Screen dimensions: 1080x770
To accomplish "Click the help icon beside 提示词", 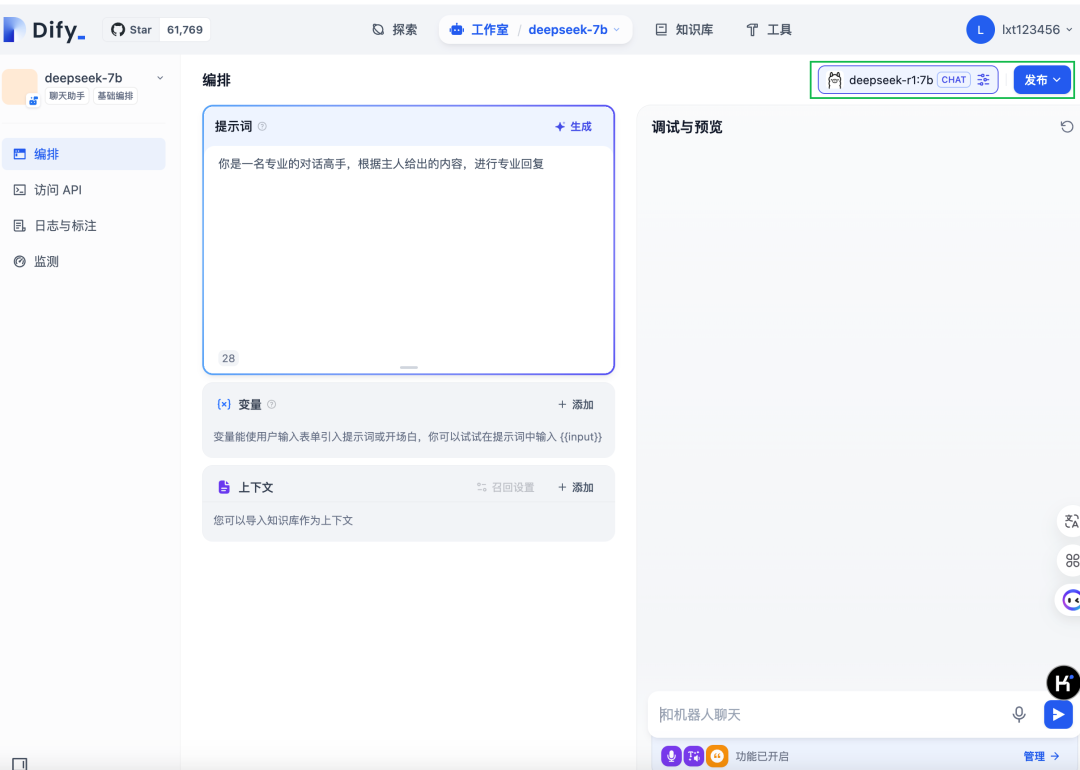I will click(262, 127).
